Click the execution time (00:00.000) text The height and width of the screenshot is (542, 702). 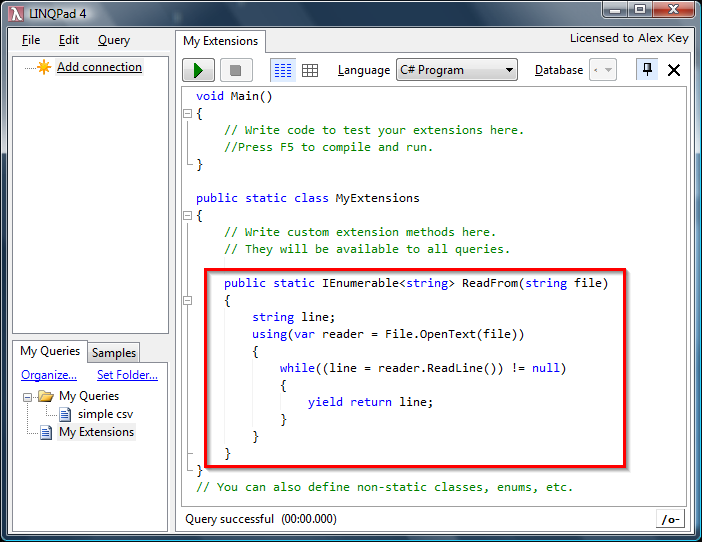pyautogui.click(x=309, y=519)
